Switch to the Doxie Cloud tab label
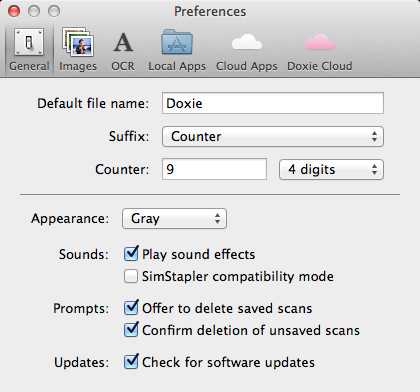420x392 pixels. 320,66
